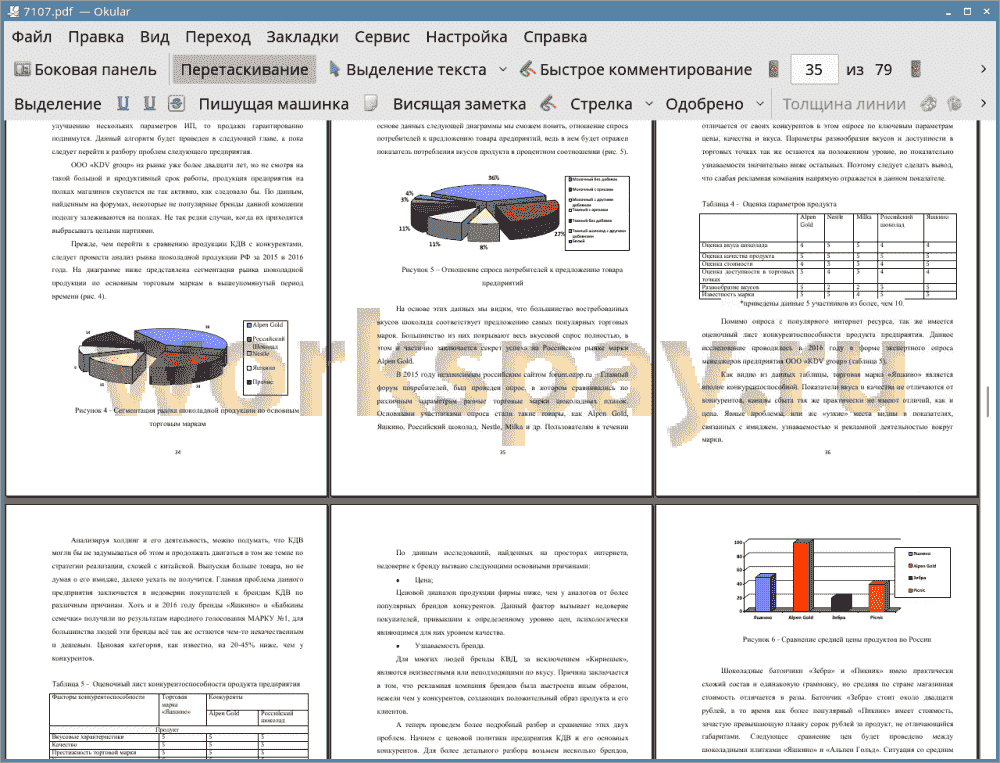Open the Стрелка shapes dropdown arrow
Viewport: 1000px width, 763px height.
(649, 104)
